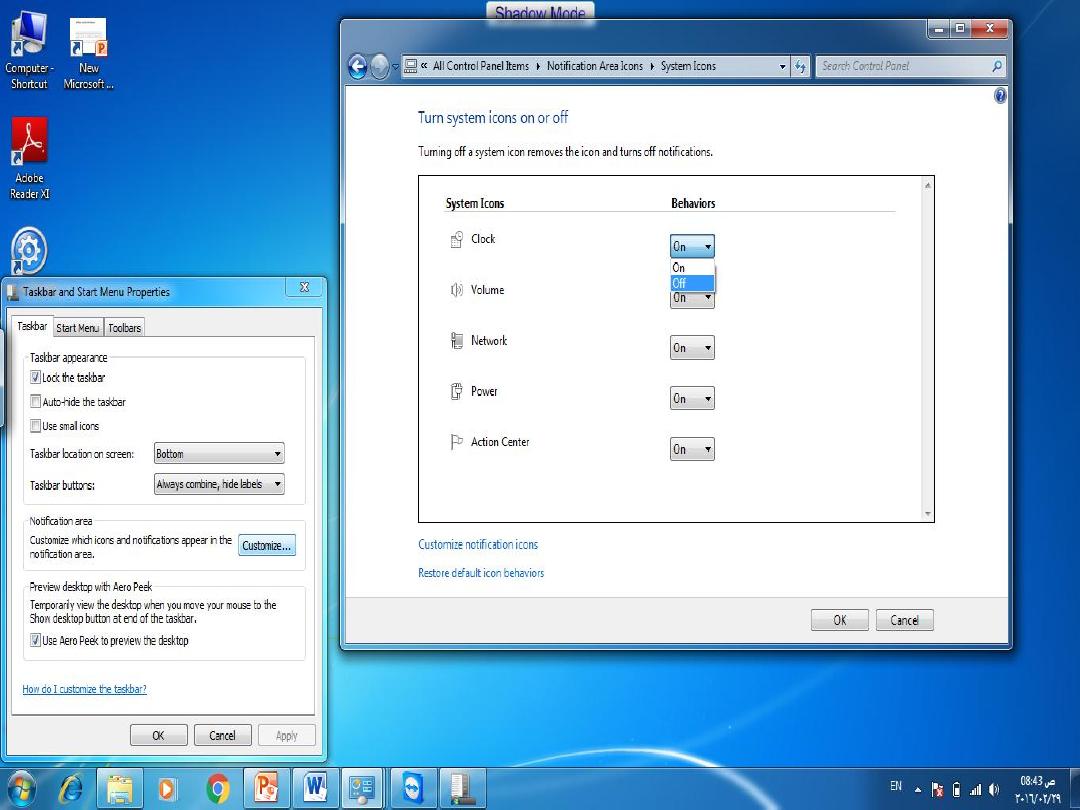Switch to Word on taskbar
The width and height of the screenshot is (1080, 810).
[x=315, y=789]
